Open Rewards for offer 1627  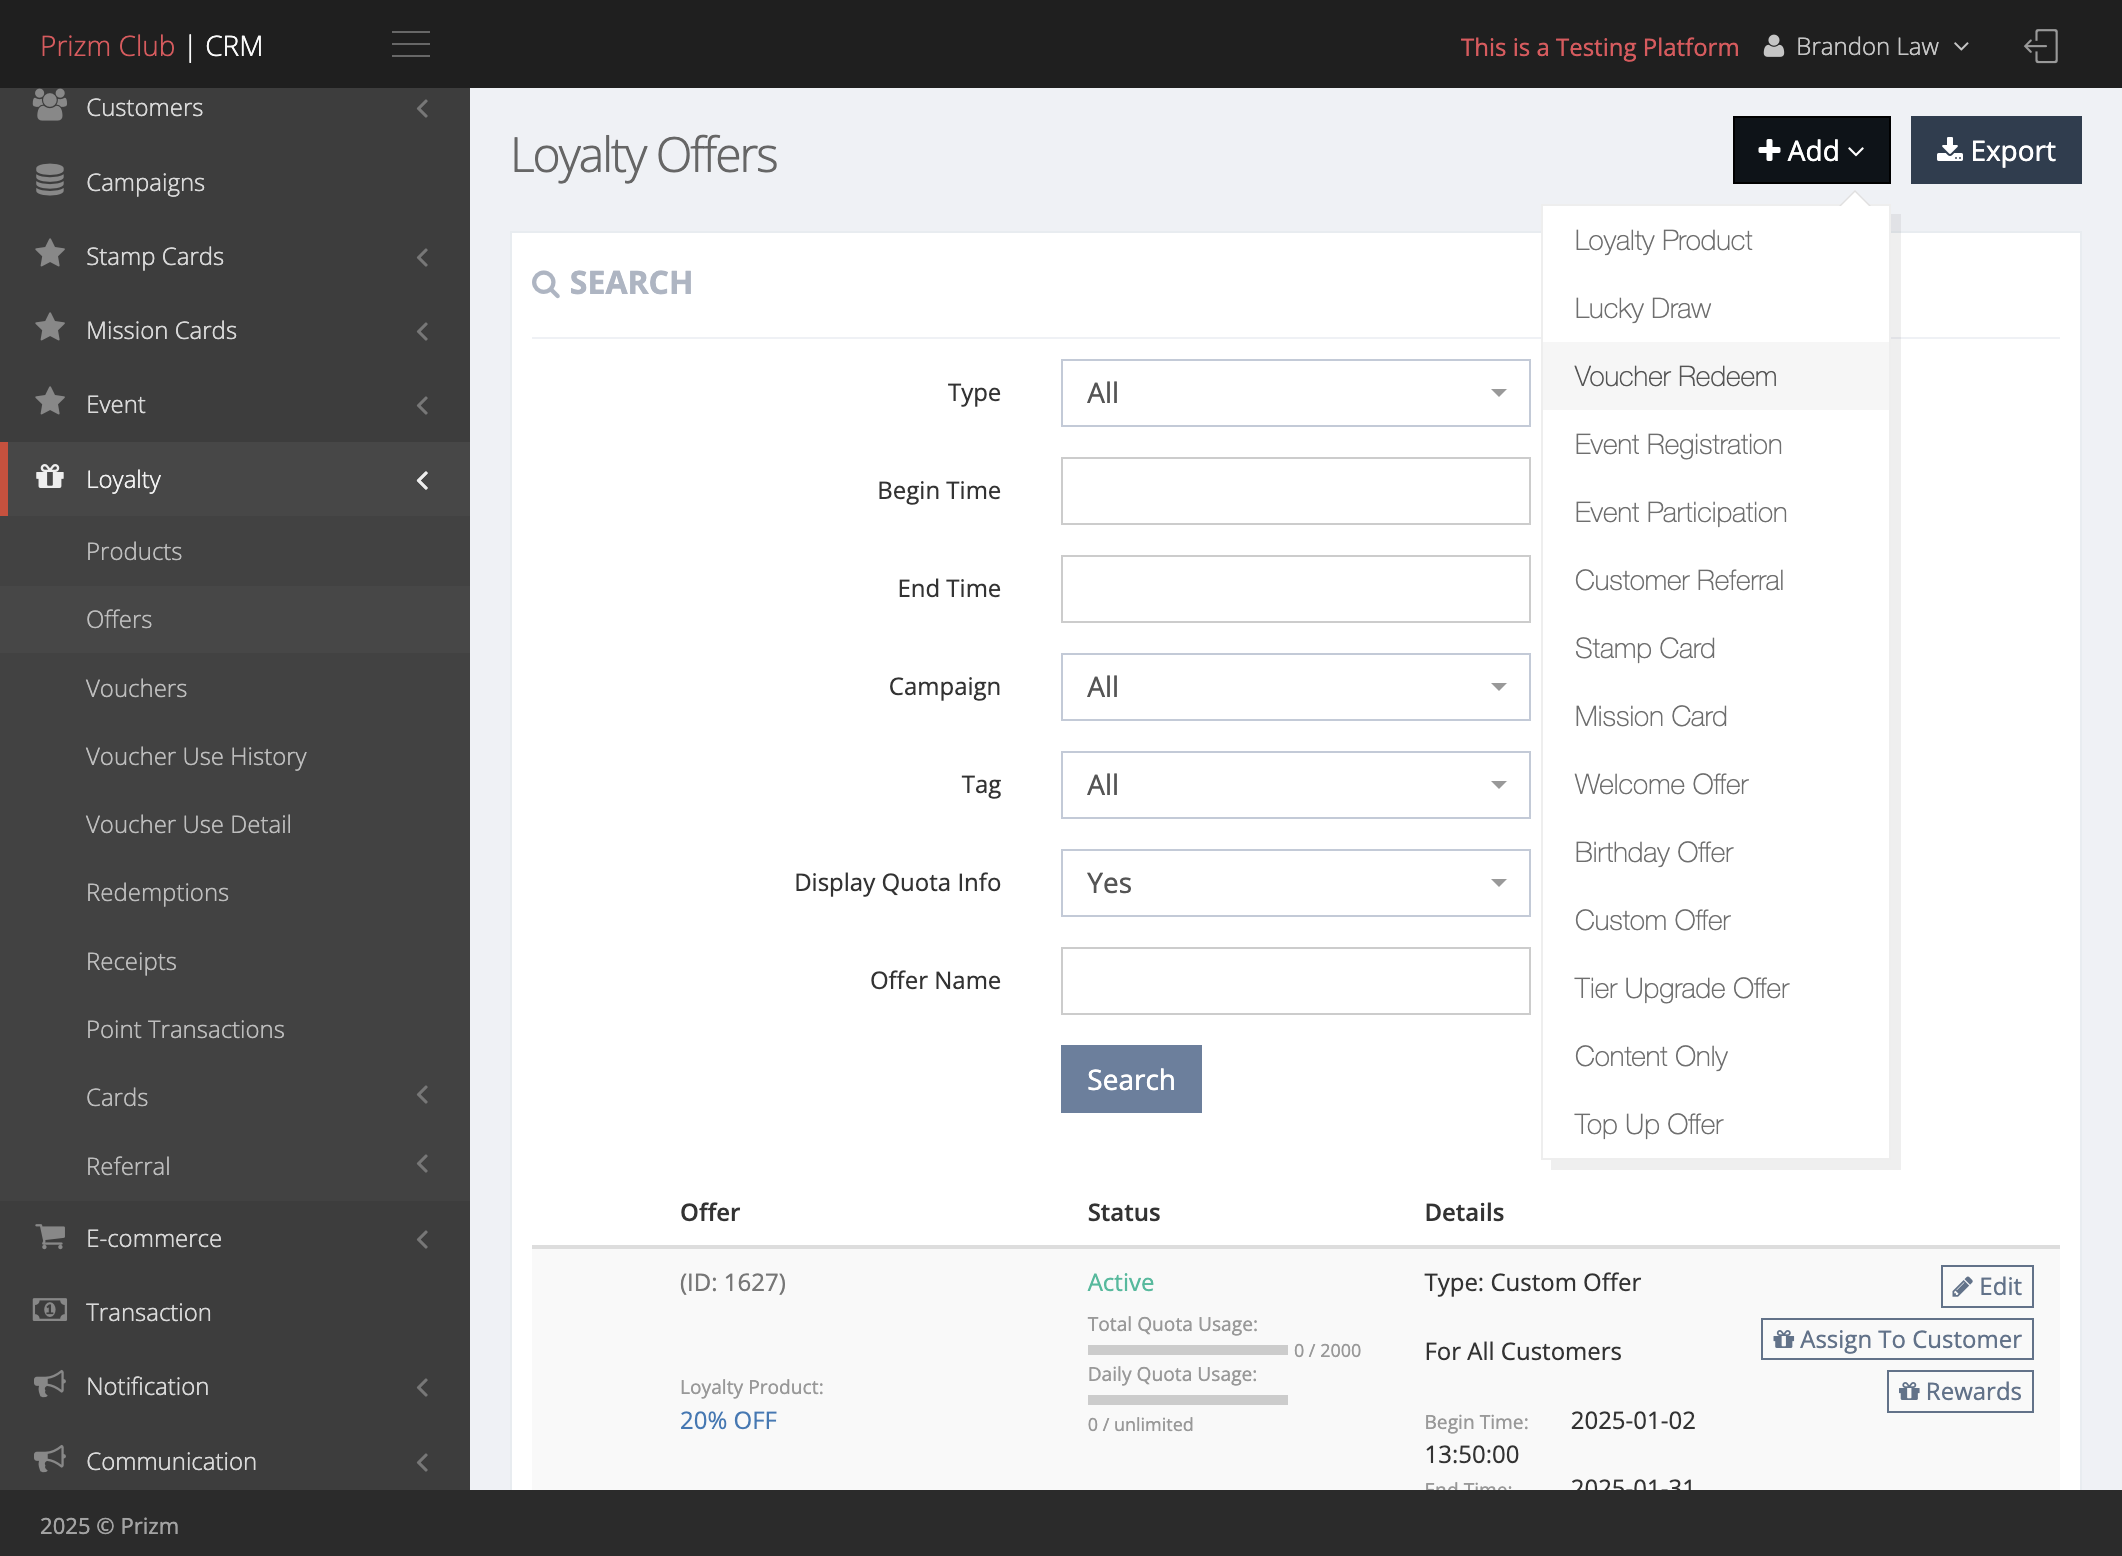(x=1959, y=1391)
